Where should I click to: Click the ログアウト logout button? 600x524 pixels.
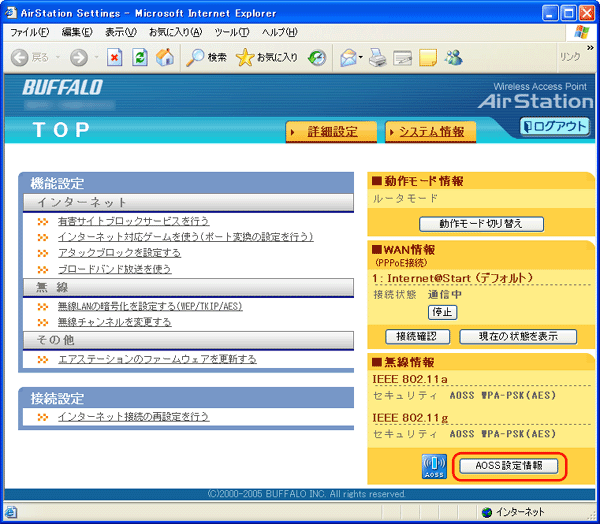tap(554, 127)
